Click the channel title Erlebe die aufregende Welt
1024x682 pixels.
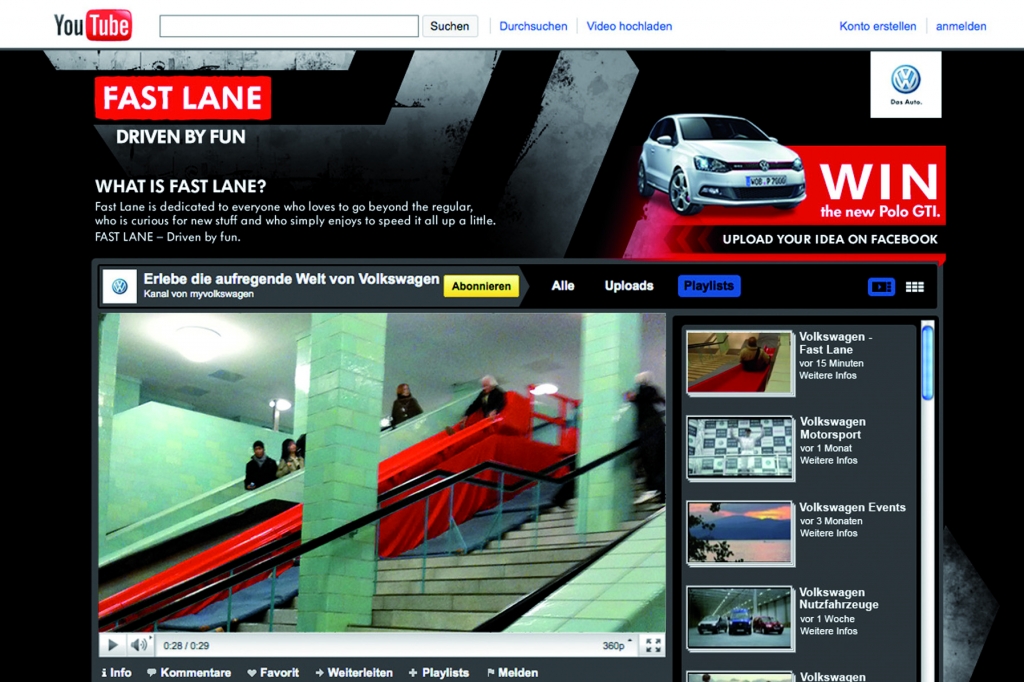[x=291, y=279]
